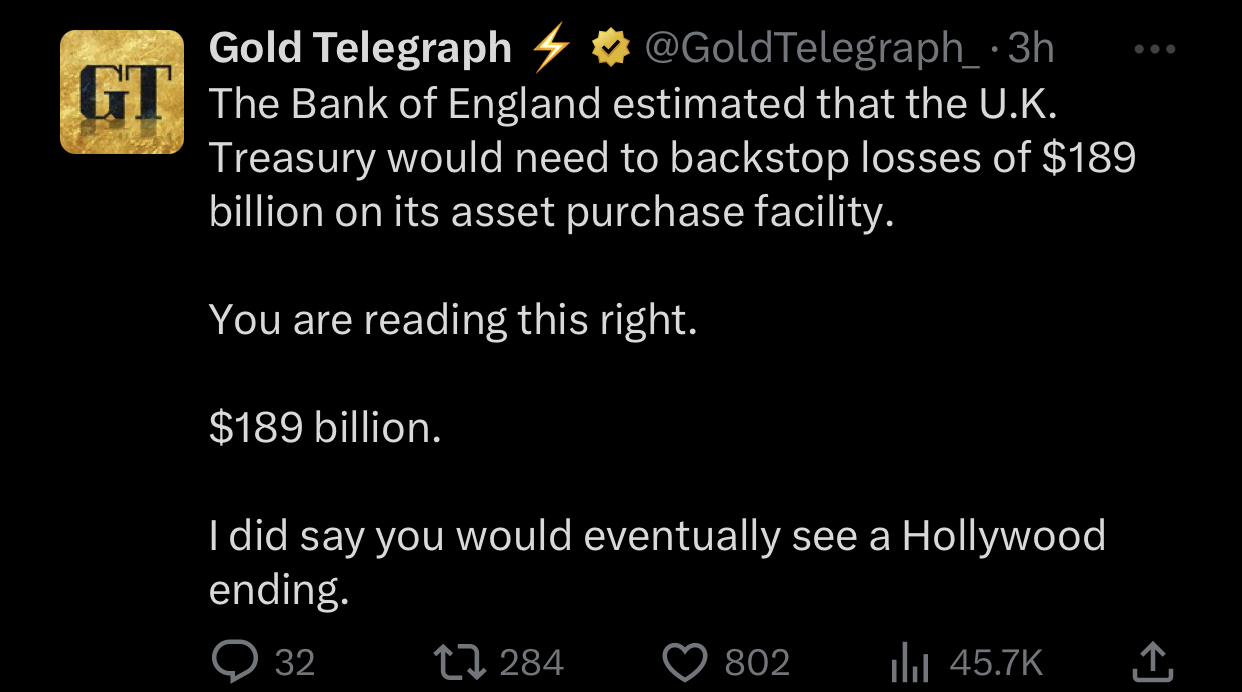
Task: Tap the share upload arrow icon
Action: coord(1154,660)
